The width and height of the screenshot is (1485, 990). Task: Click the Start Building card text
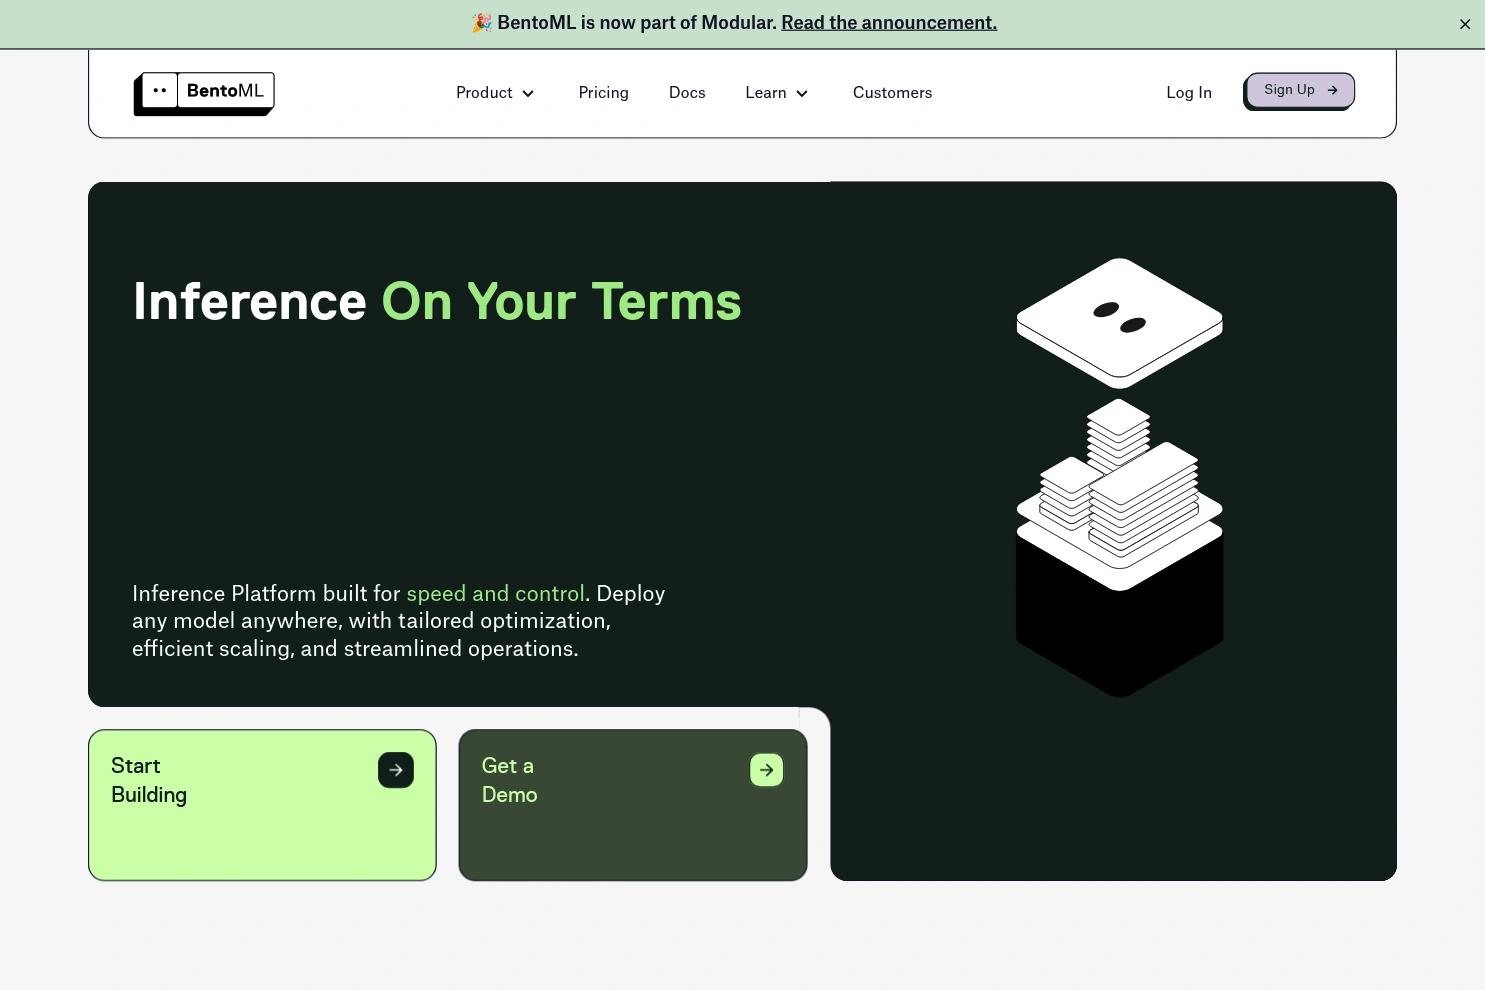(149, 780)
